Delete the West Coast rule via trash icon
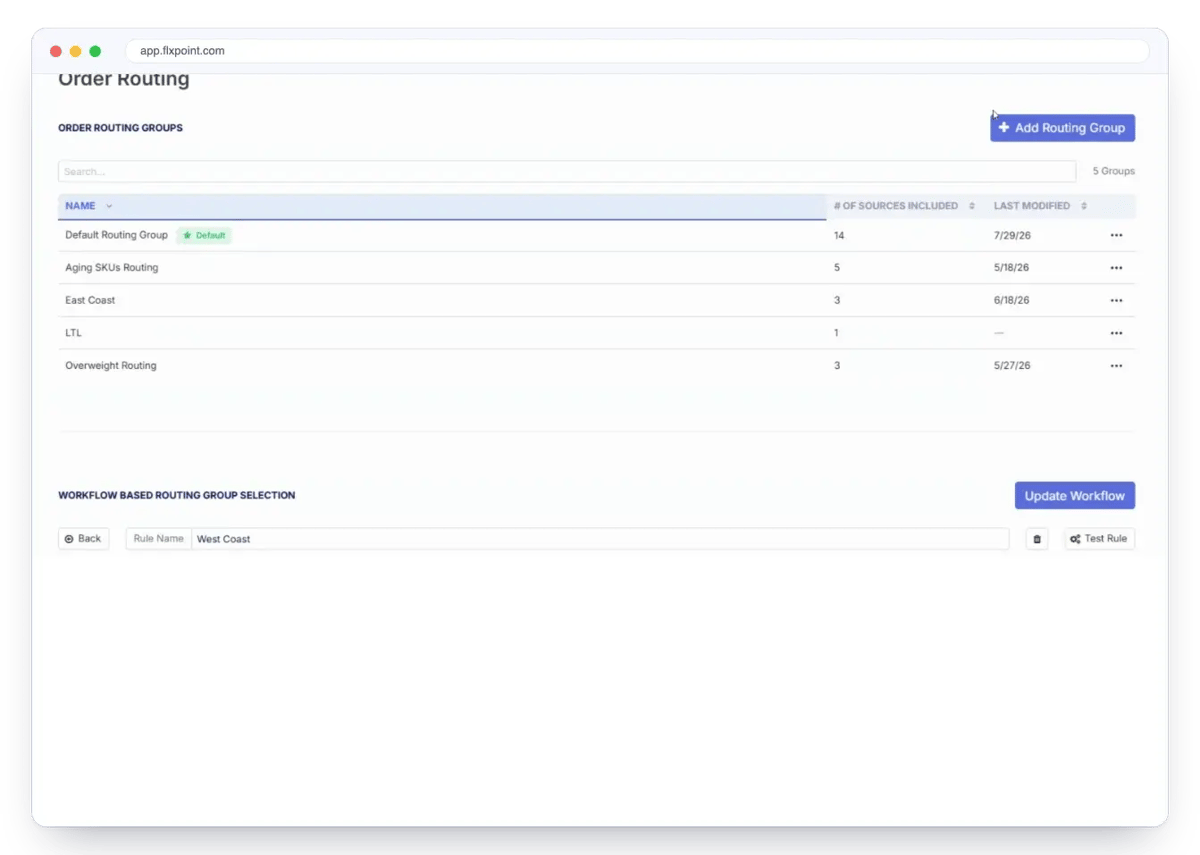This screenshot has width=1200, height=855. click(1037, 539)
